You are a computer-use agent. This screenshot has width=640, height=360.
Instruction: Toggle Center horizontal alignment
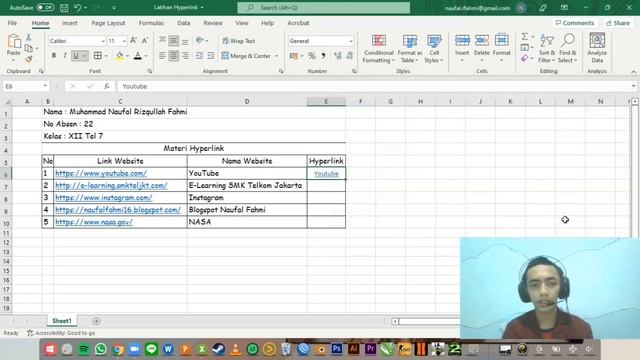[173, 56]
